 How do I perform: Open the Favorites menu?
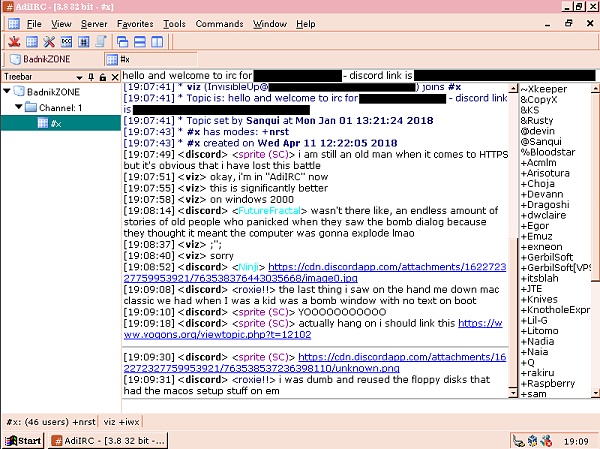[135, 24]
